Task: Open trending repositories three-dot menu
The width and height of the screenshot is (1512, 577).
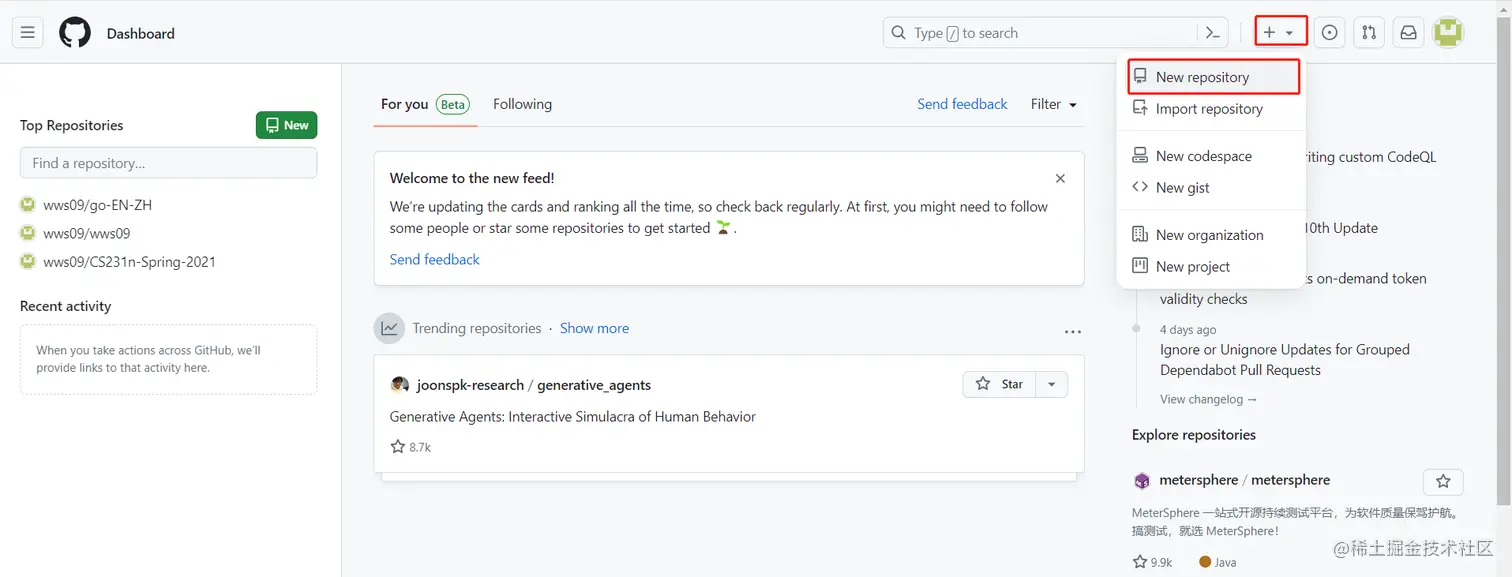Action: point(1073,331)
